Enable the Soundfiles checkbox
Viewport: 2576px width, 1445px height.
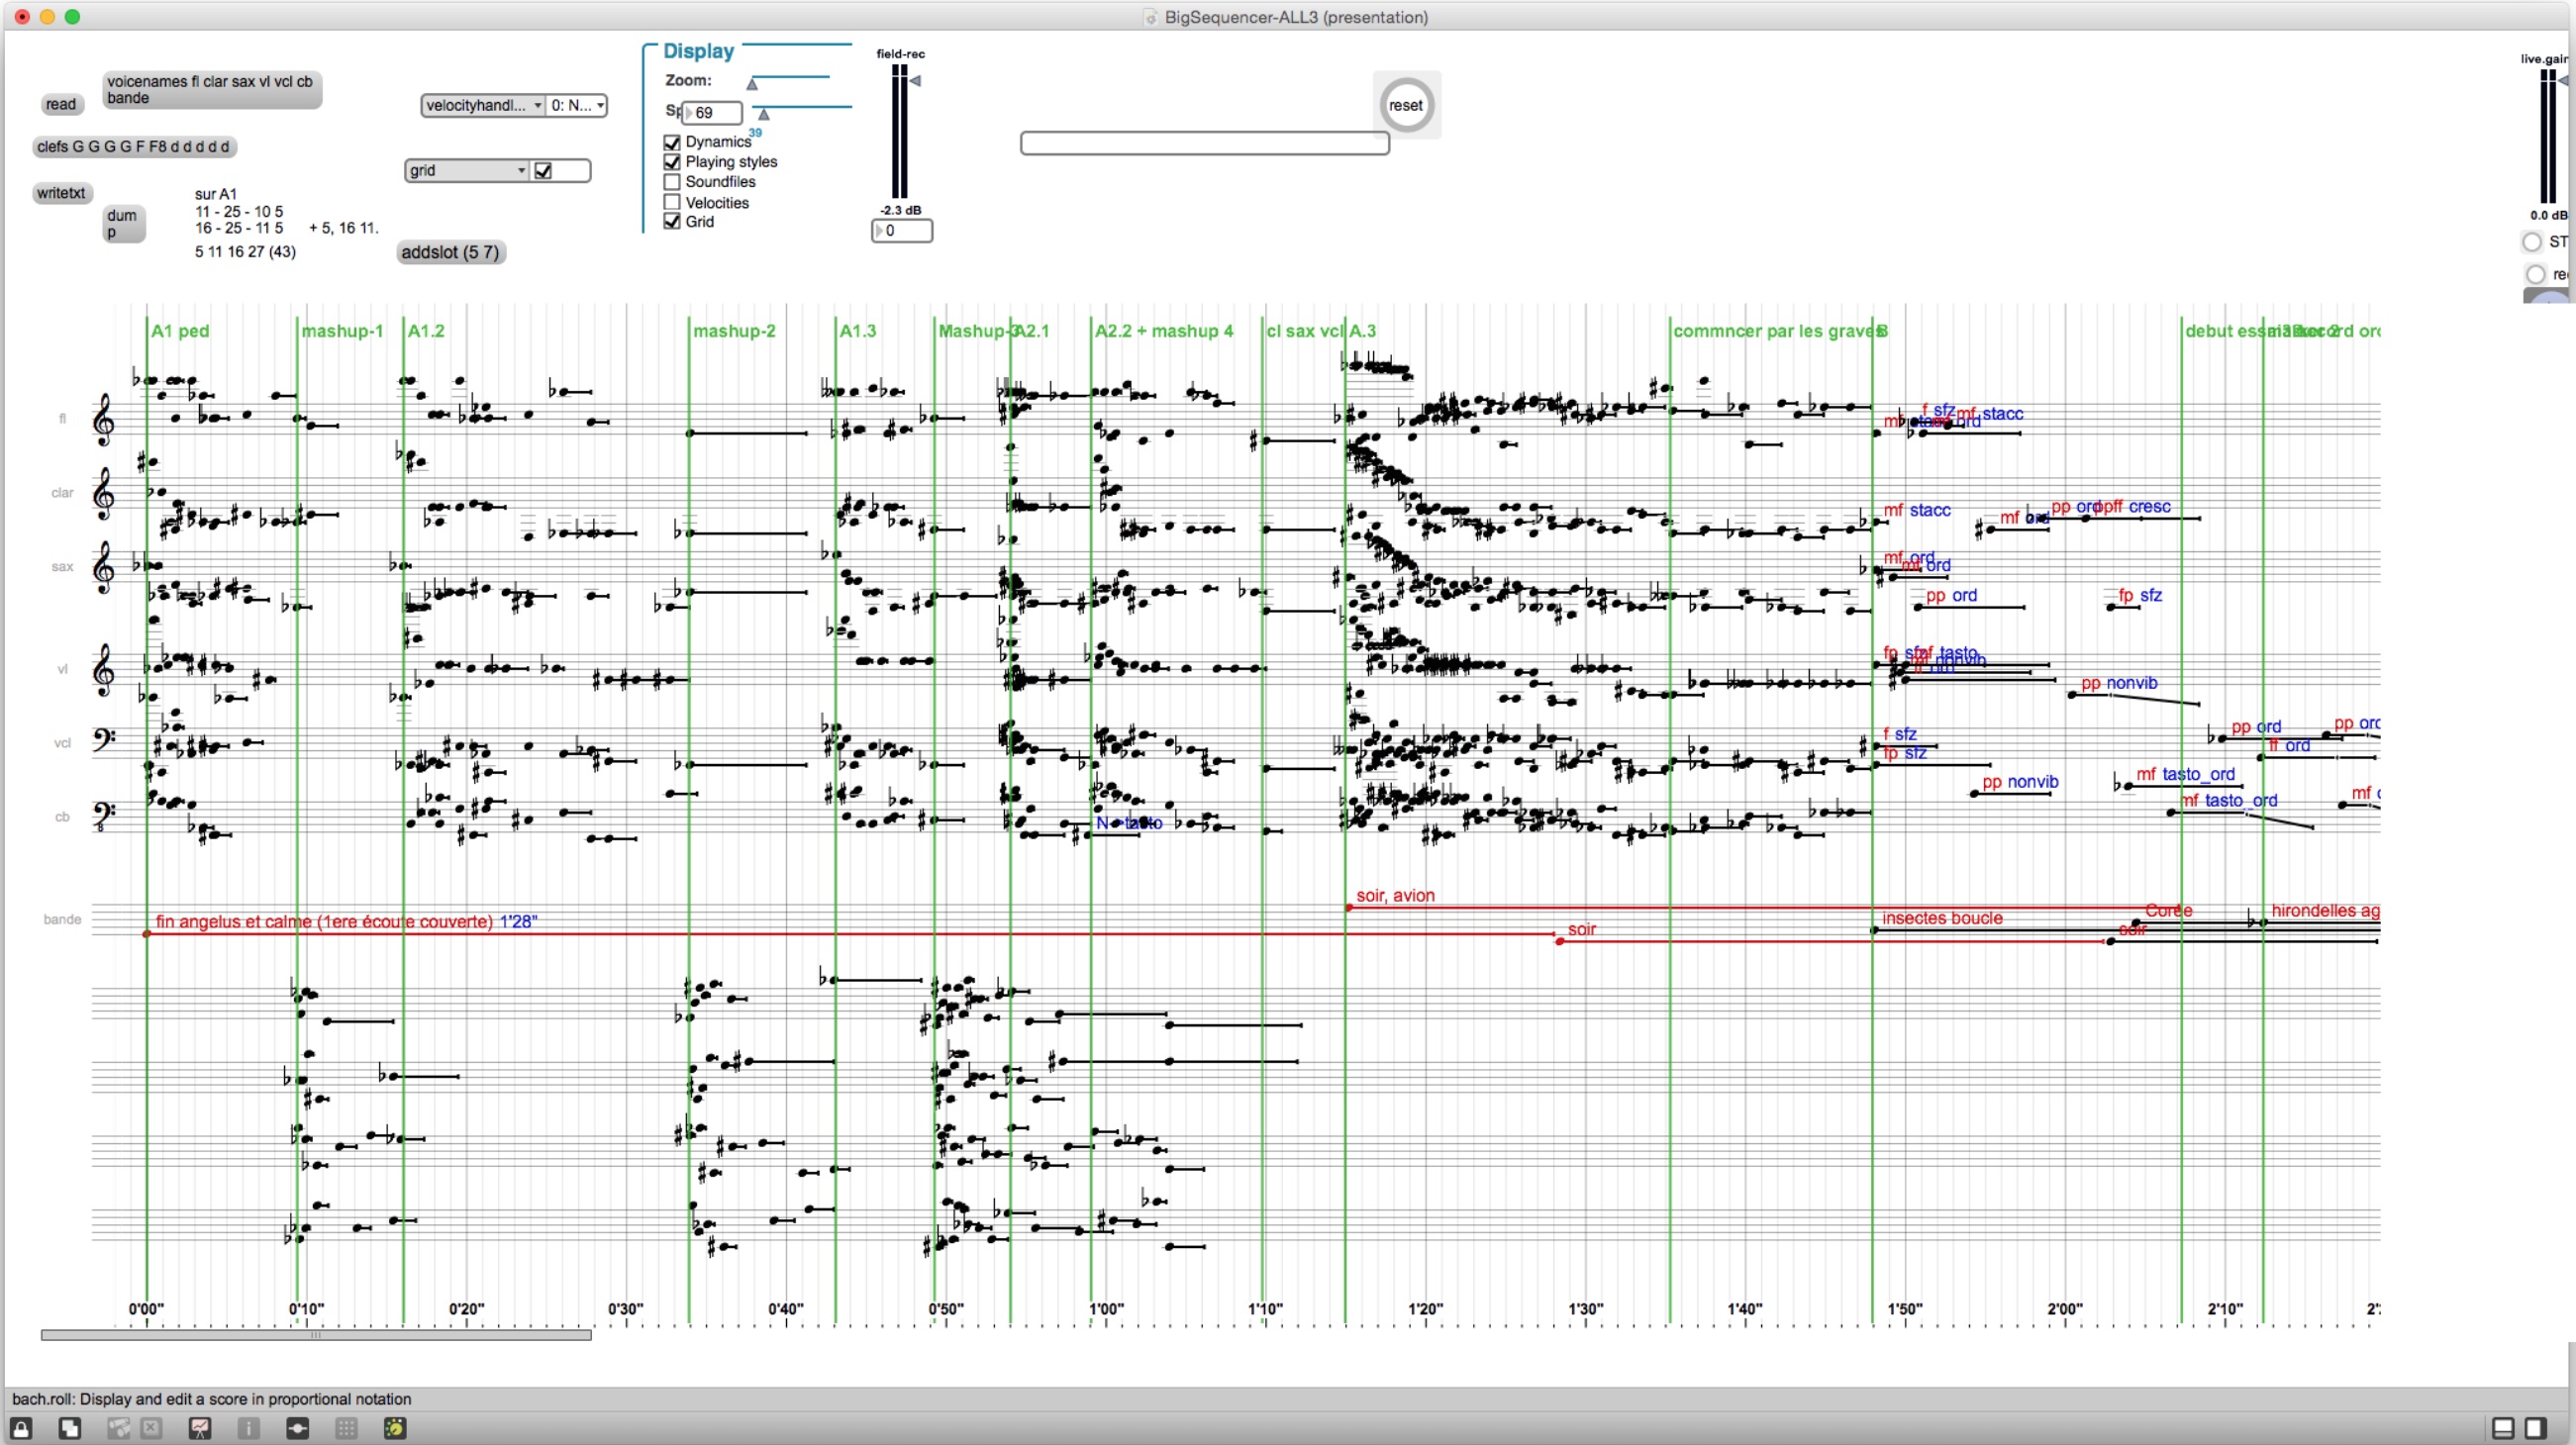tap(672, 182)
